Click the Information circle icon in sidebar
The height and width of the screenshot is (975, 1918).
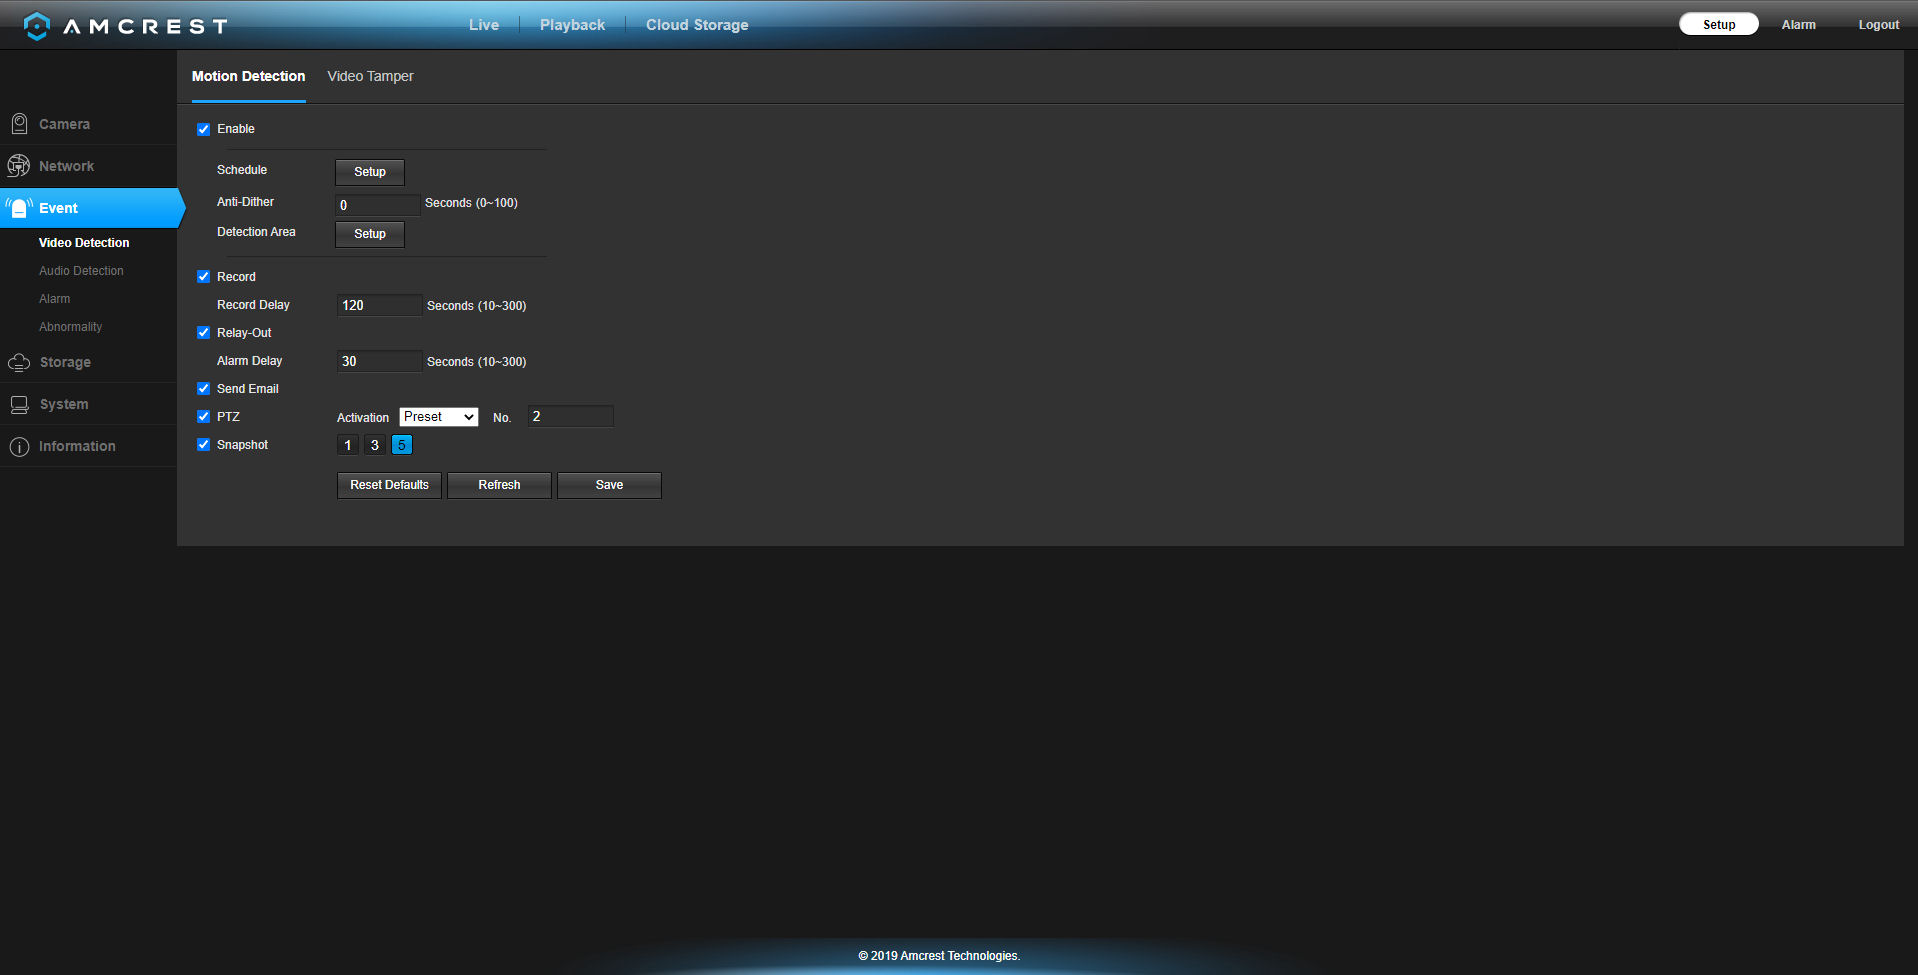[19, 446]
